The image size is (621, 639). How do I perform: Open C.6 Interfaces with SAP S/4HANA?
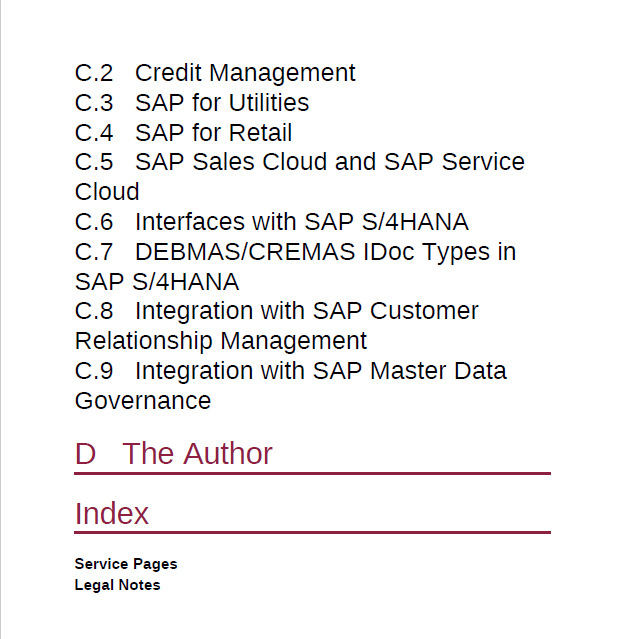pos(271,222)
